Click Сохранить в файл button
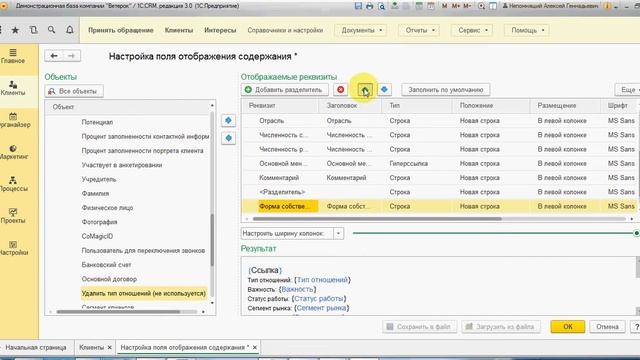640x360 pixels. (x=419, y=327)
